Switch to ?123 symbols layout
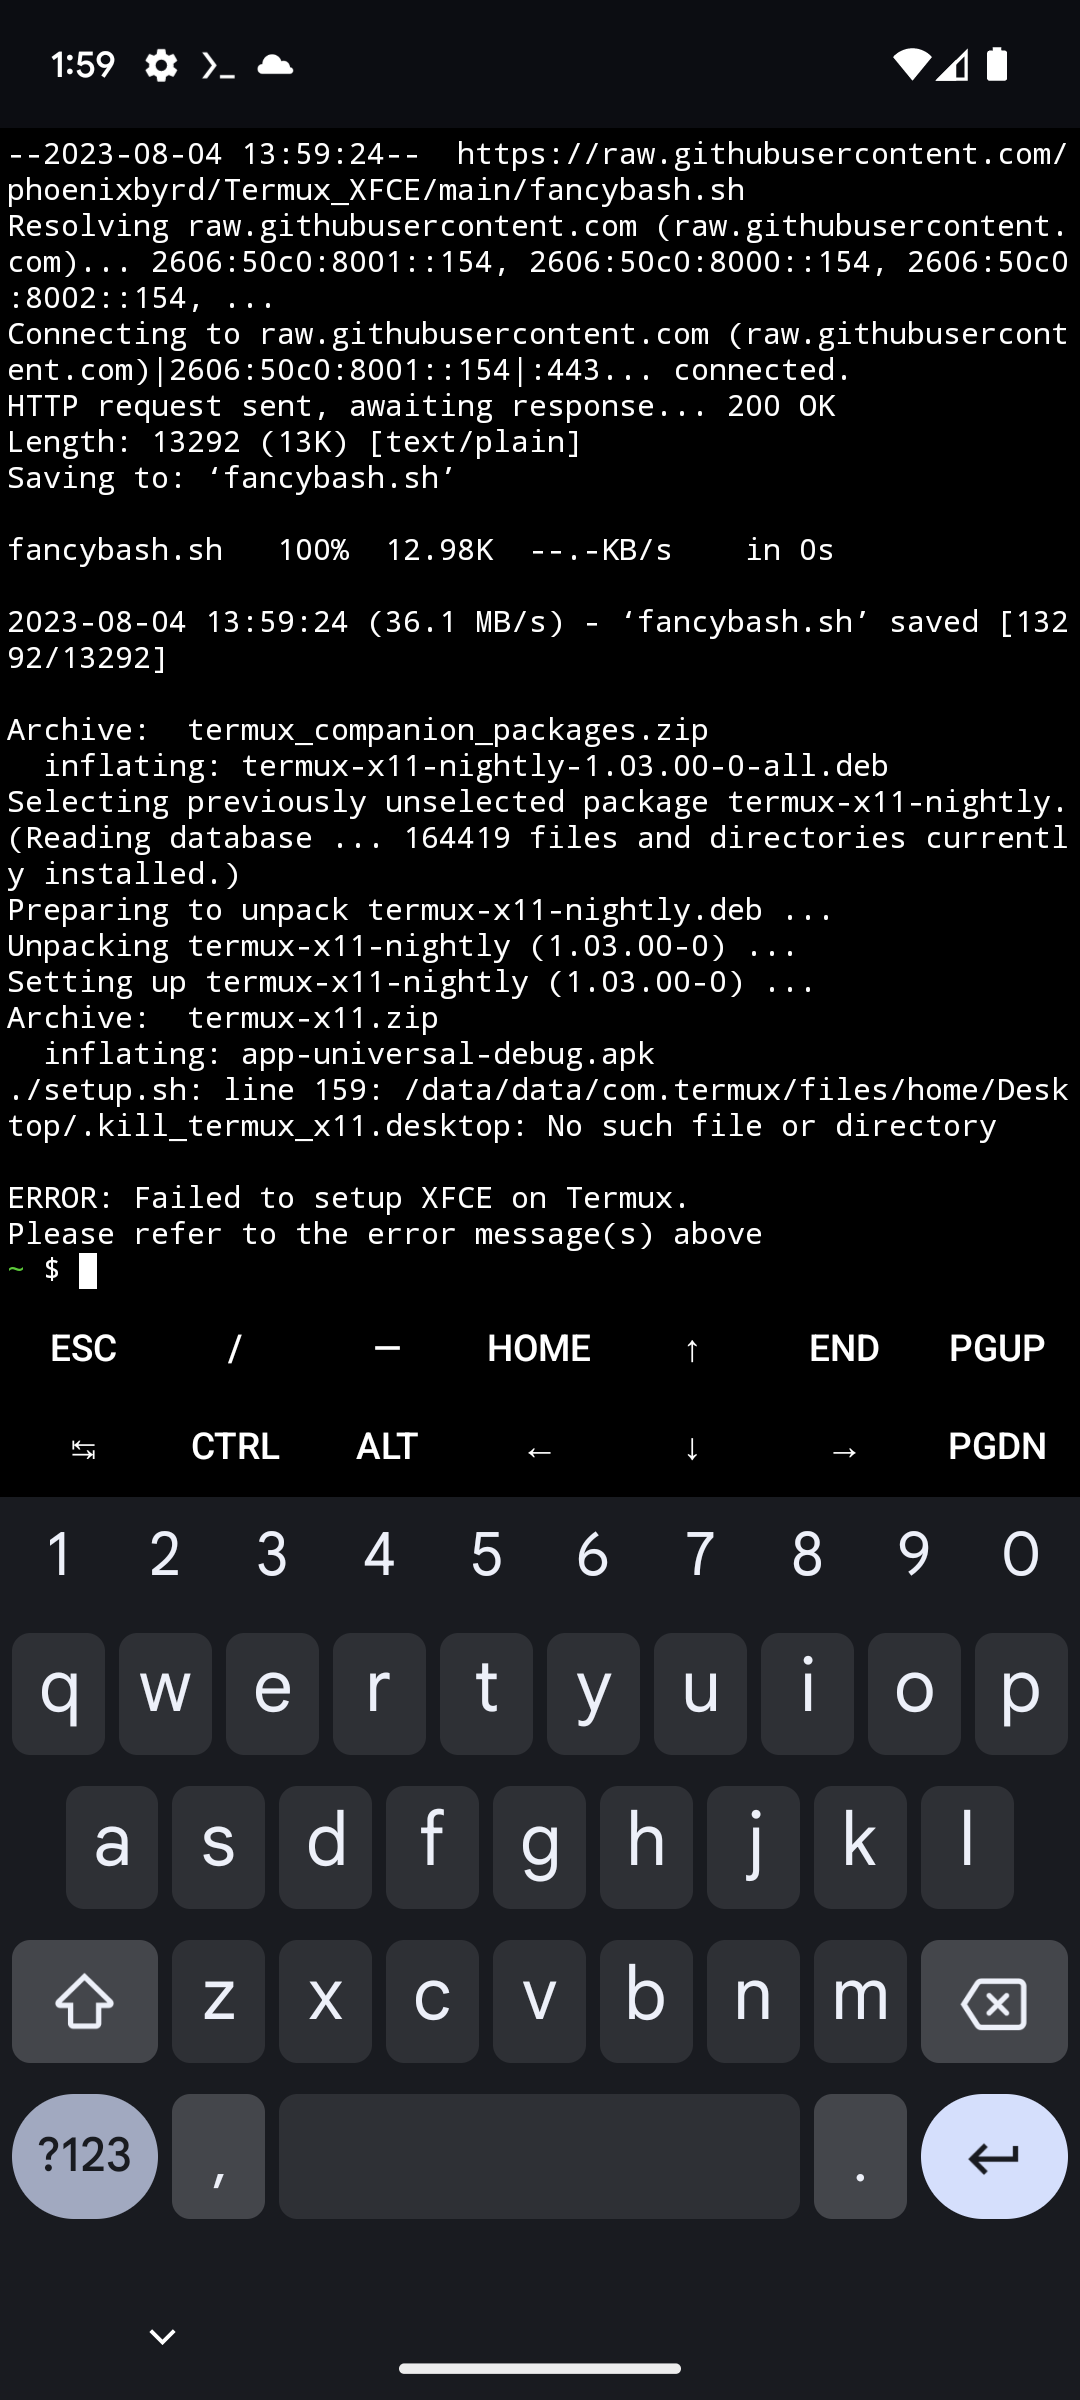The image size is (1080, 2400). tap(85, 2157)
